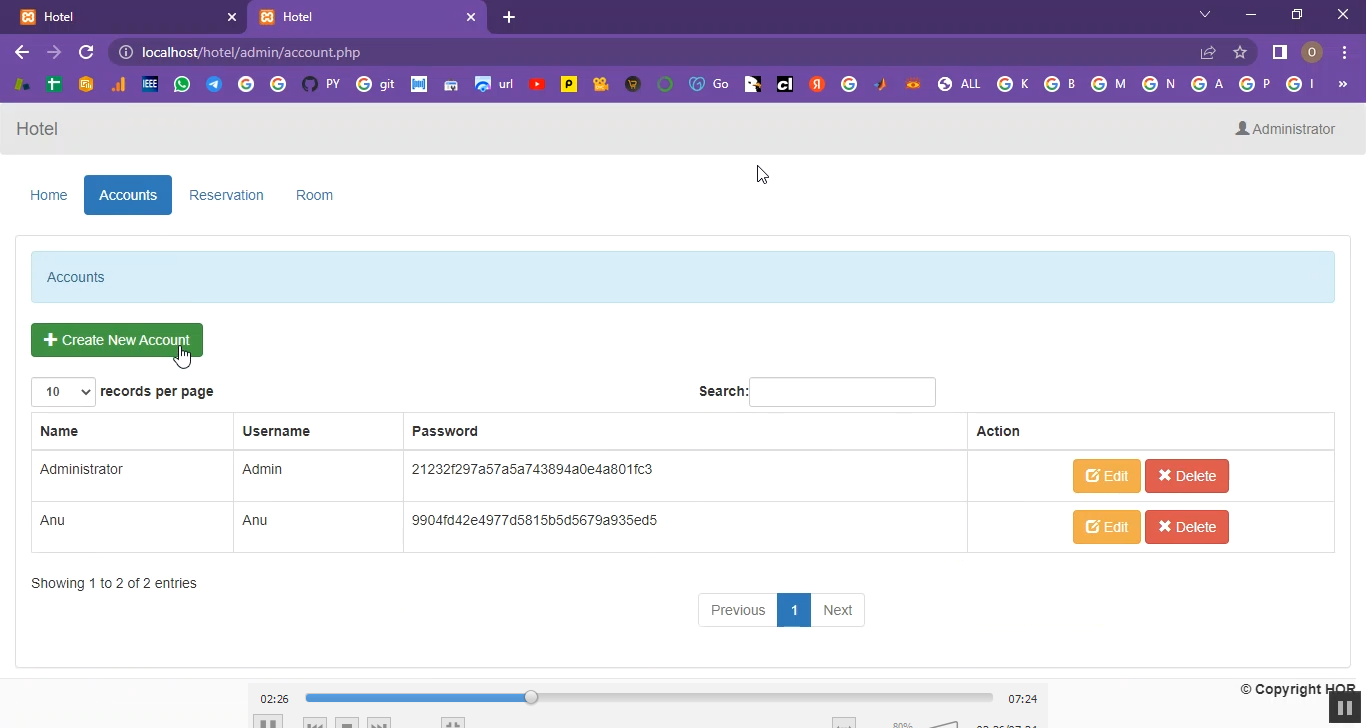Viewport: 1366px width, 728px height.
Task: Switch to the Reservation tab
Action: click(226, 195)
